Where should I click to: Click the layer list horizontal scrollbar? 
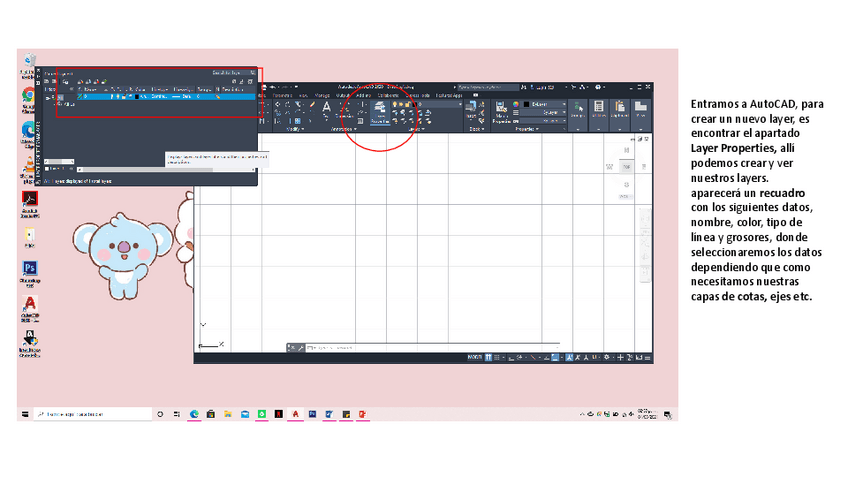(x=166, y=169)
